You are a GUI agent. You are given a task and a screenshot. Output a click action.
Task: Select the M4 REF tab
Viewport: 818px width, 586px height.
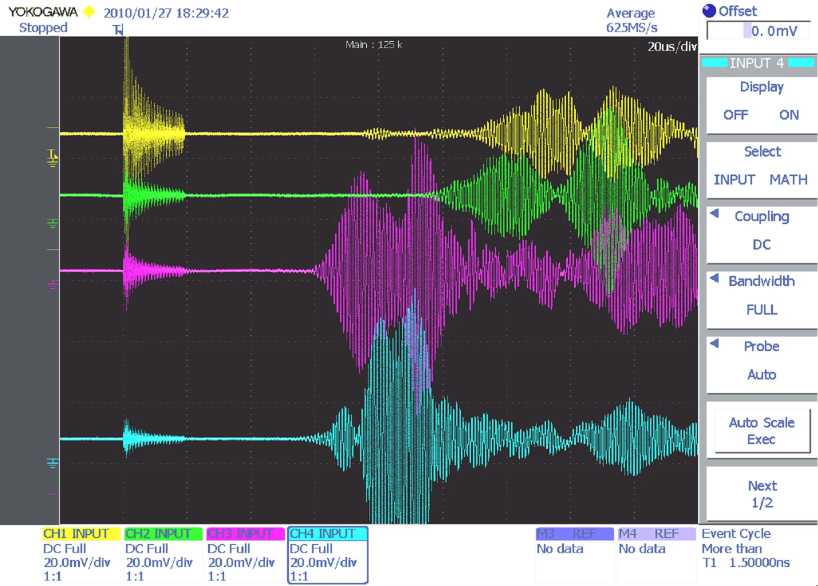pos(657,534)
